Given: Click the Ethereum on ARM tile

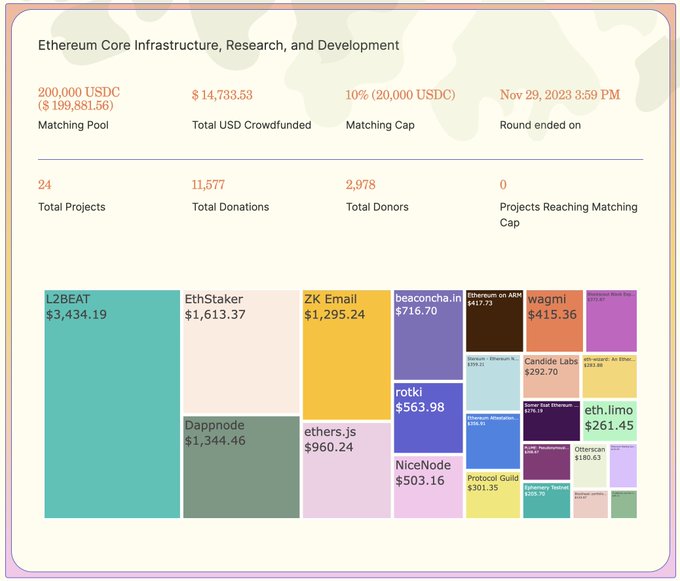Looking at the screenshot, I should [x=494, y=321].
